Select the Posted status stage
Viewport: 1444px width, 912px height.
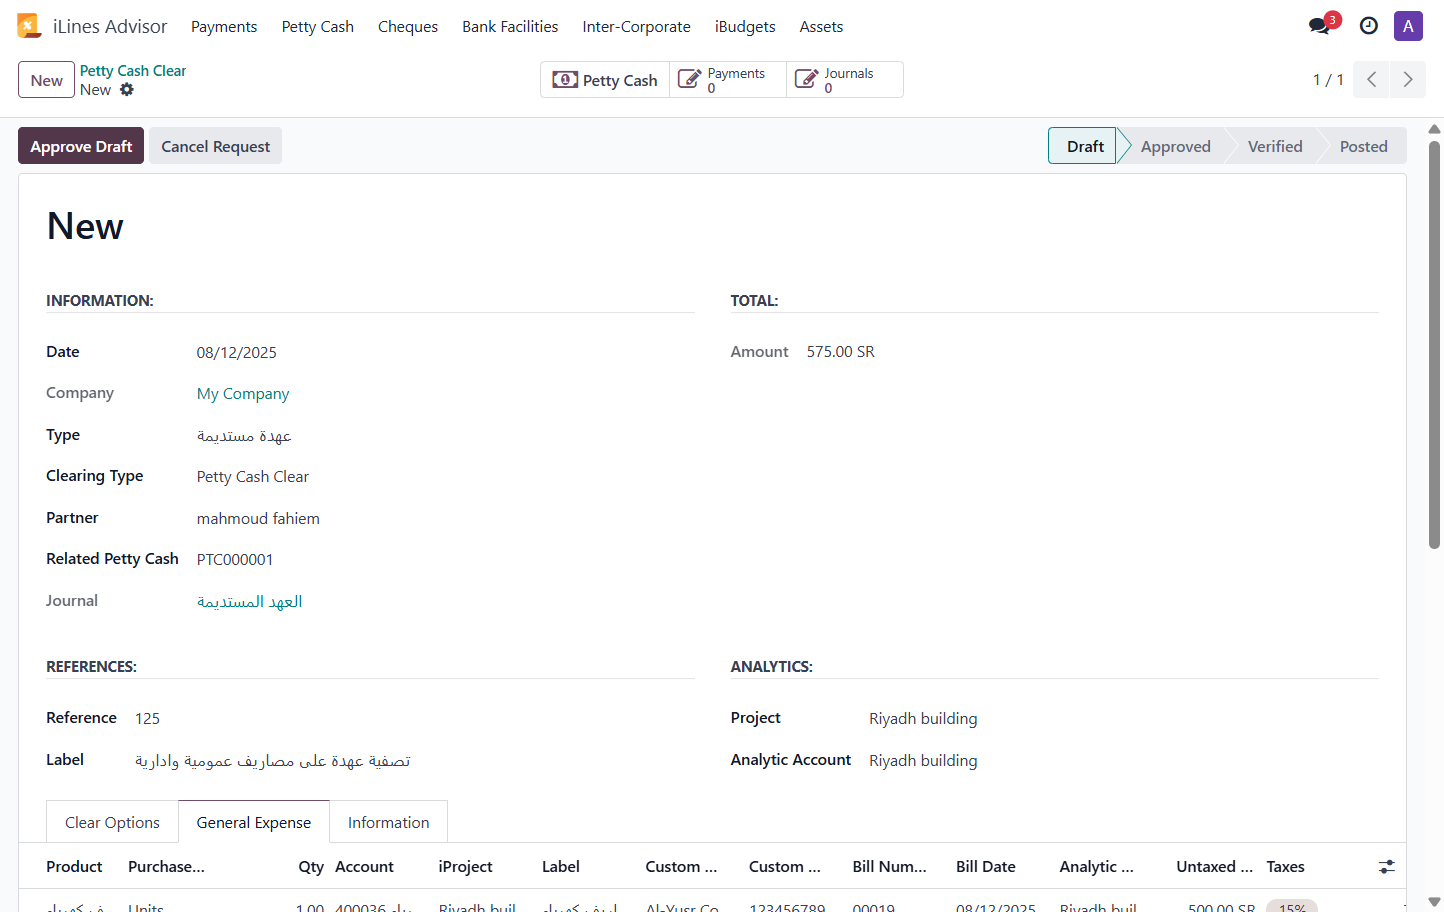(x=1363, y=146)
